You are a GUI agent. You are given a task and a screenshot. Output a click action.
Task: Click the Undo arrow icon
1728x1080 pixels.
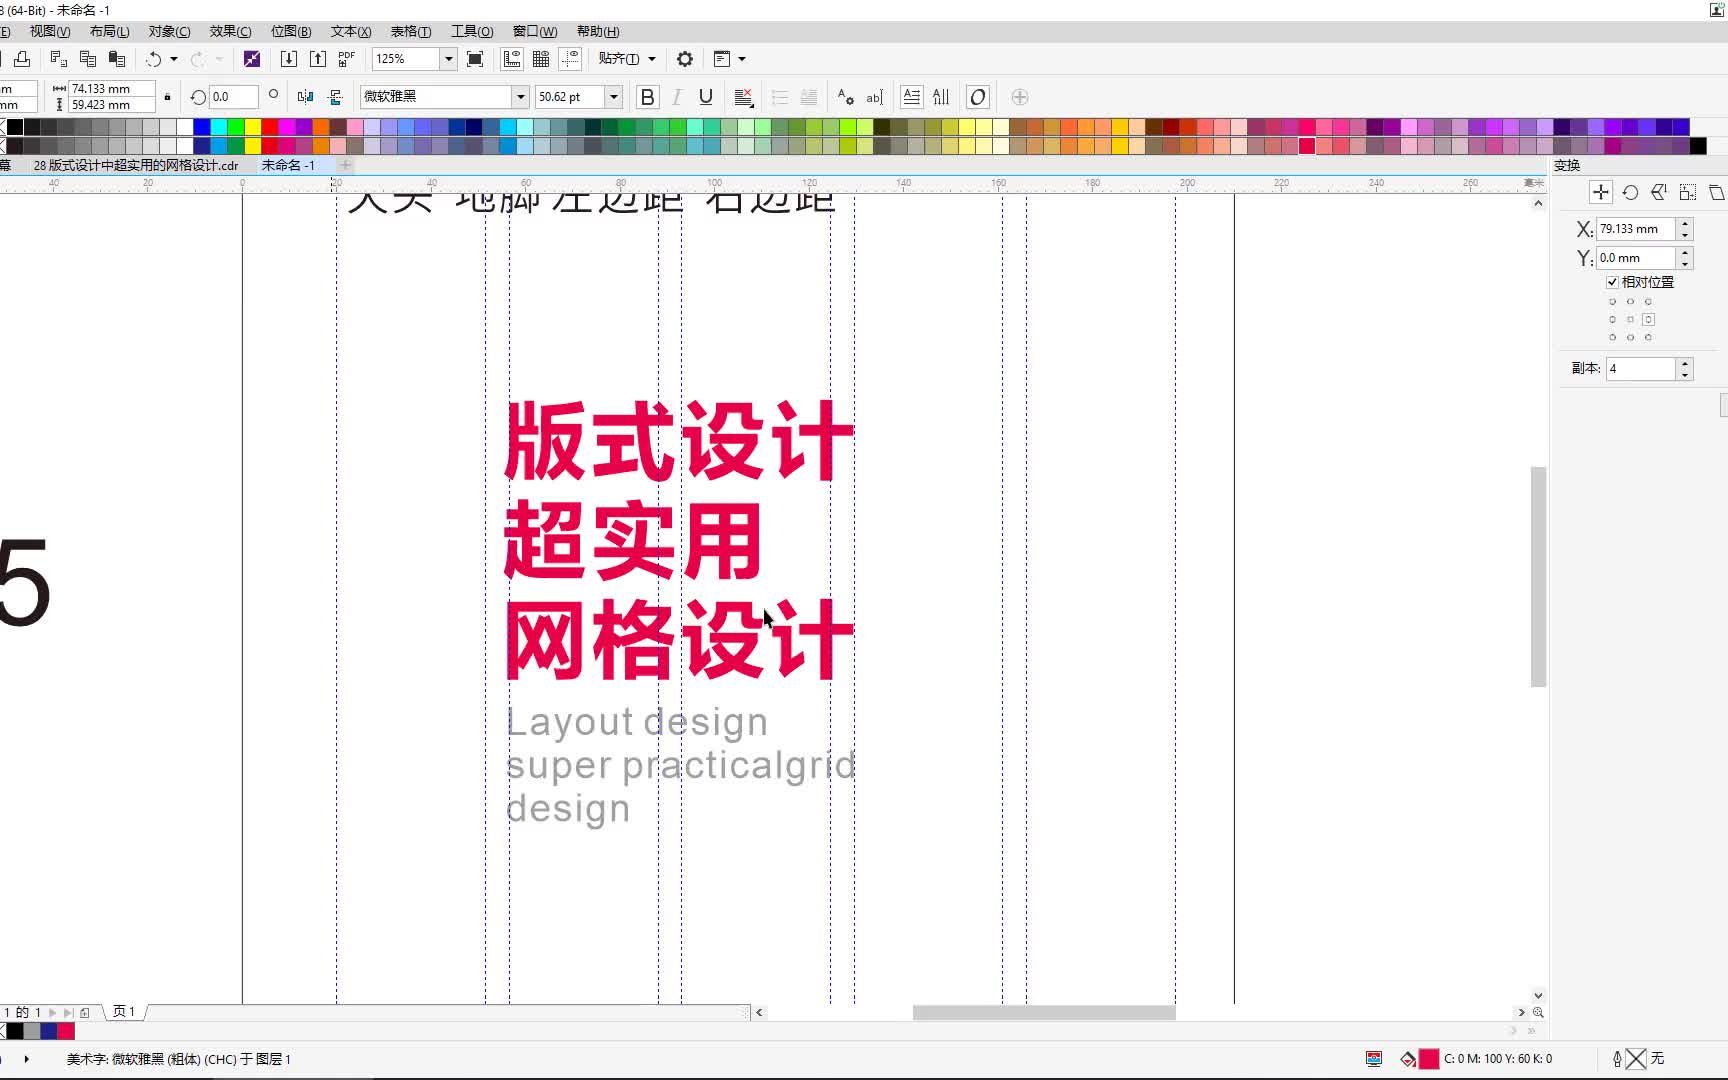[x=153, y=59]
